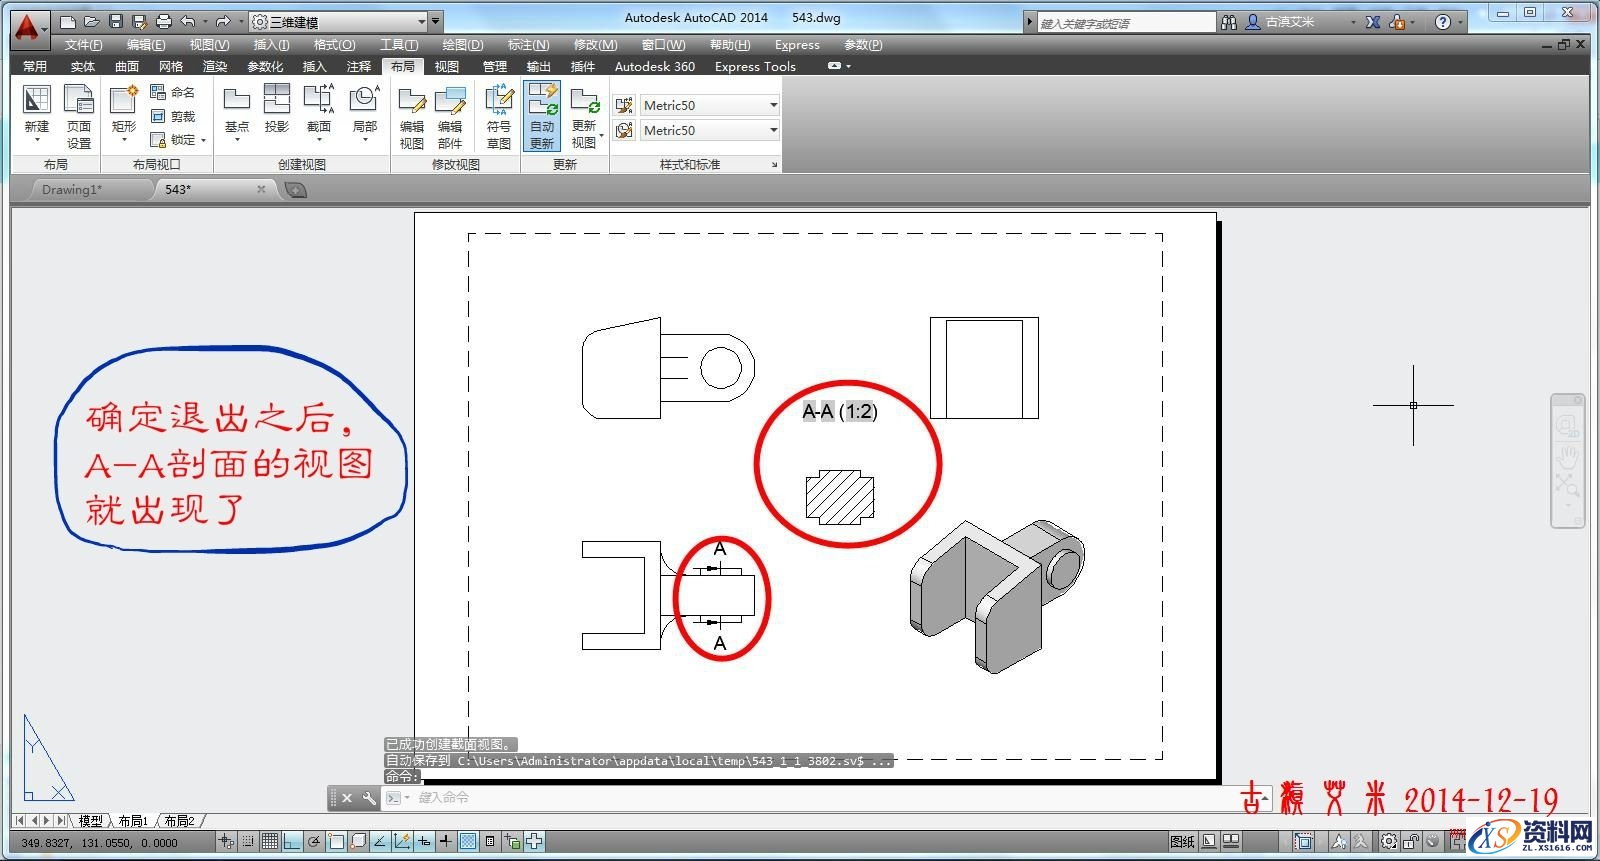Toggle ortho mode in status bar
This screenshot has height=861, width=1600.
coord(291,842)
